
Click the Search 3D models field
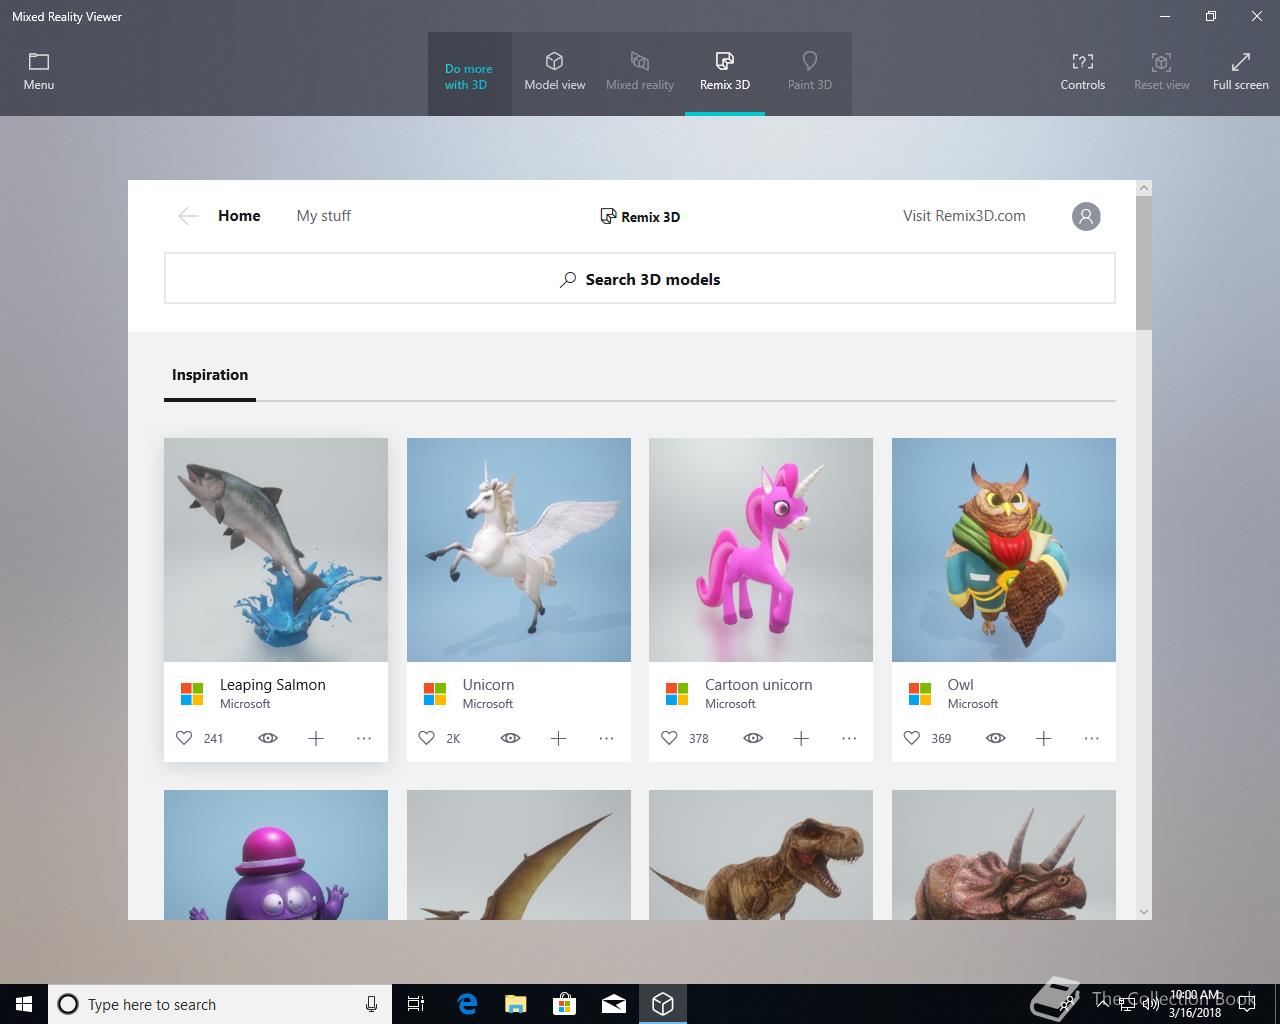click(x=640, y=278)
